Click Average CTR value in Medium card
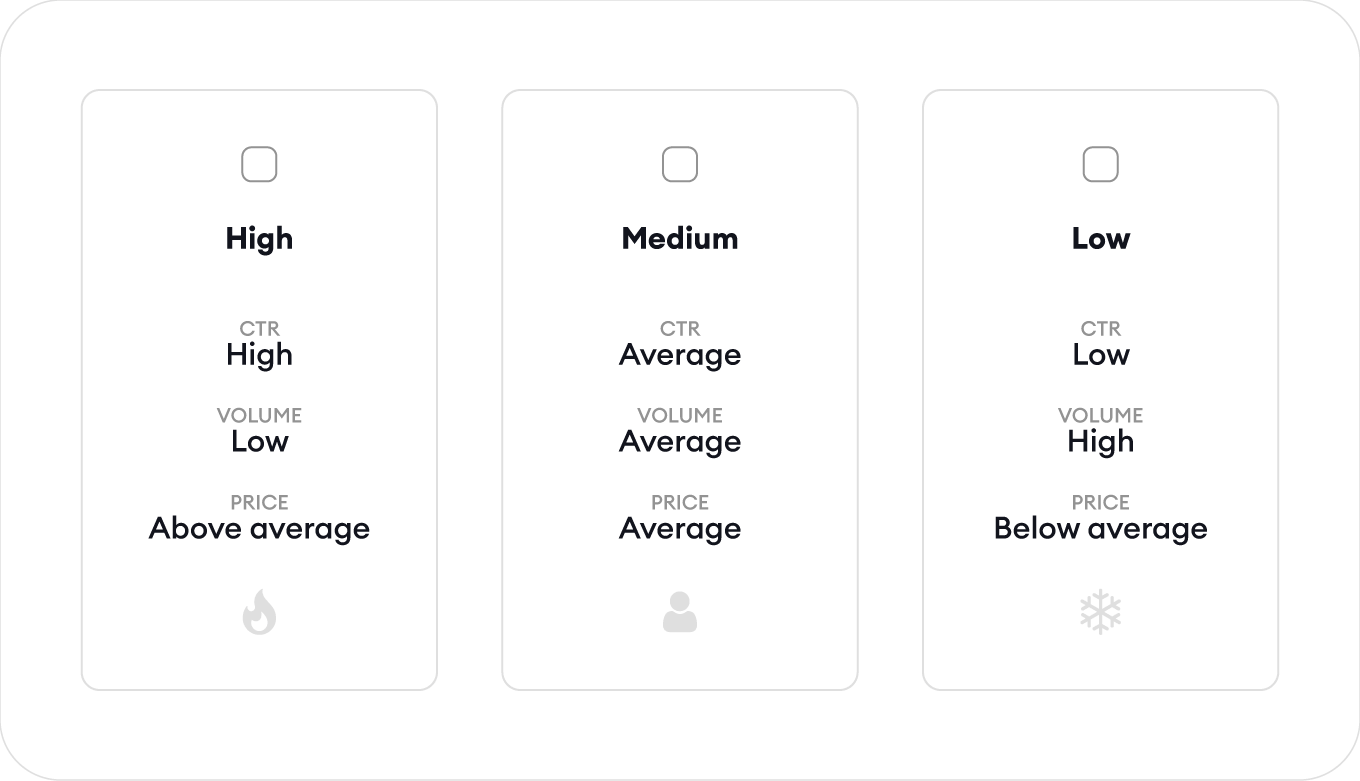Screen dimensions: 1360x781 [x=680, y=355]
